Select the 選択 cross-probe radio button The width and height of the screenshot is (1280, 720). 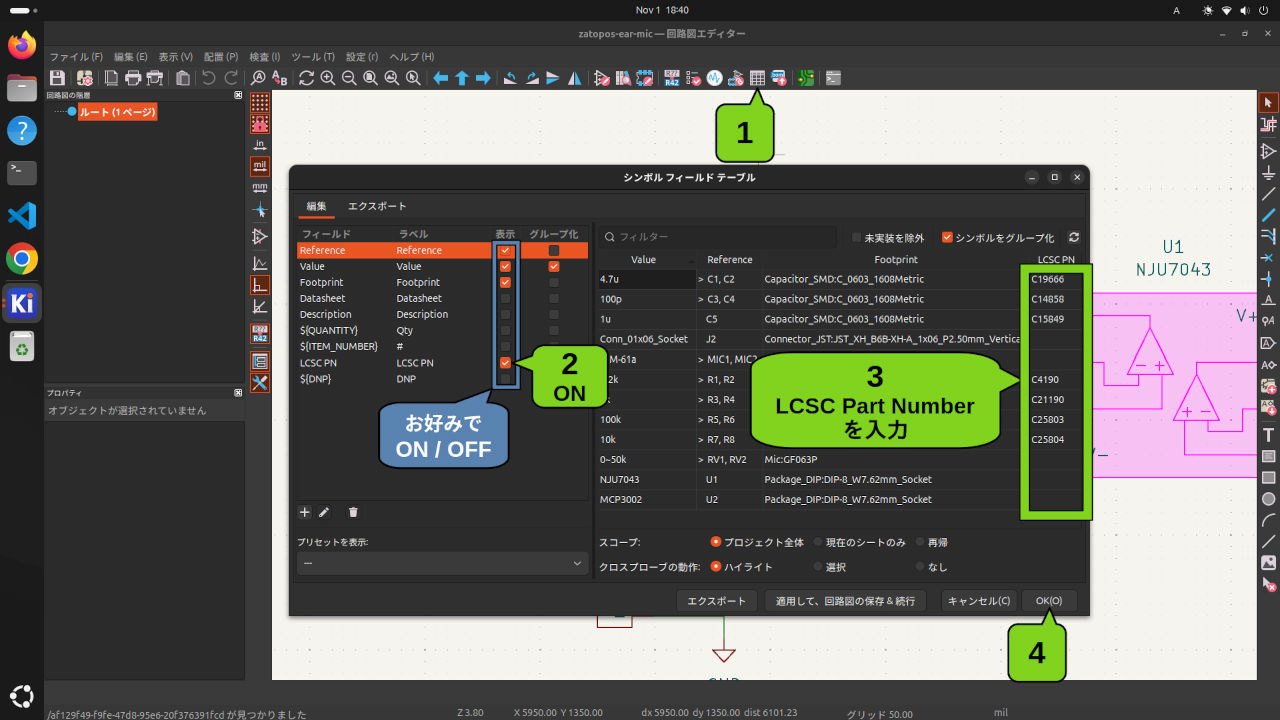click(818, 567)
